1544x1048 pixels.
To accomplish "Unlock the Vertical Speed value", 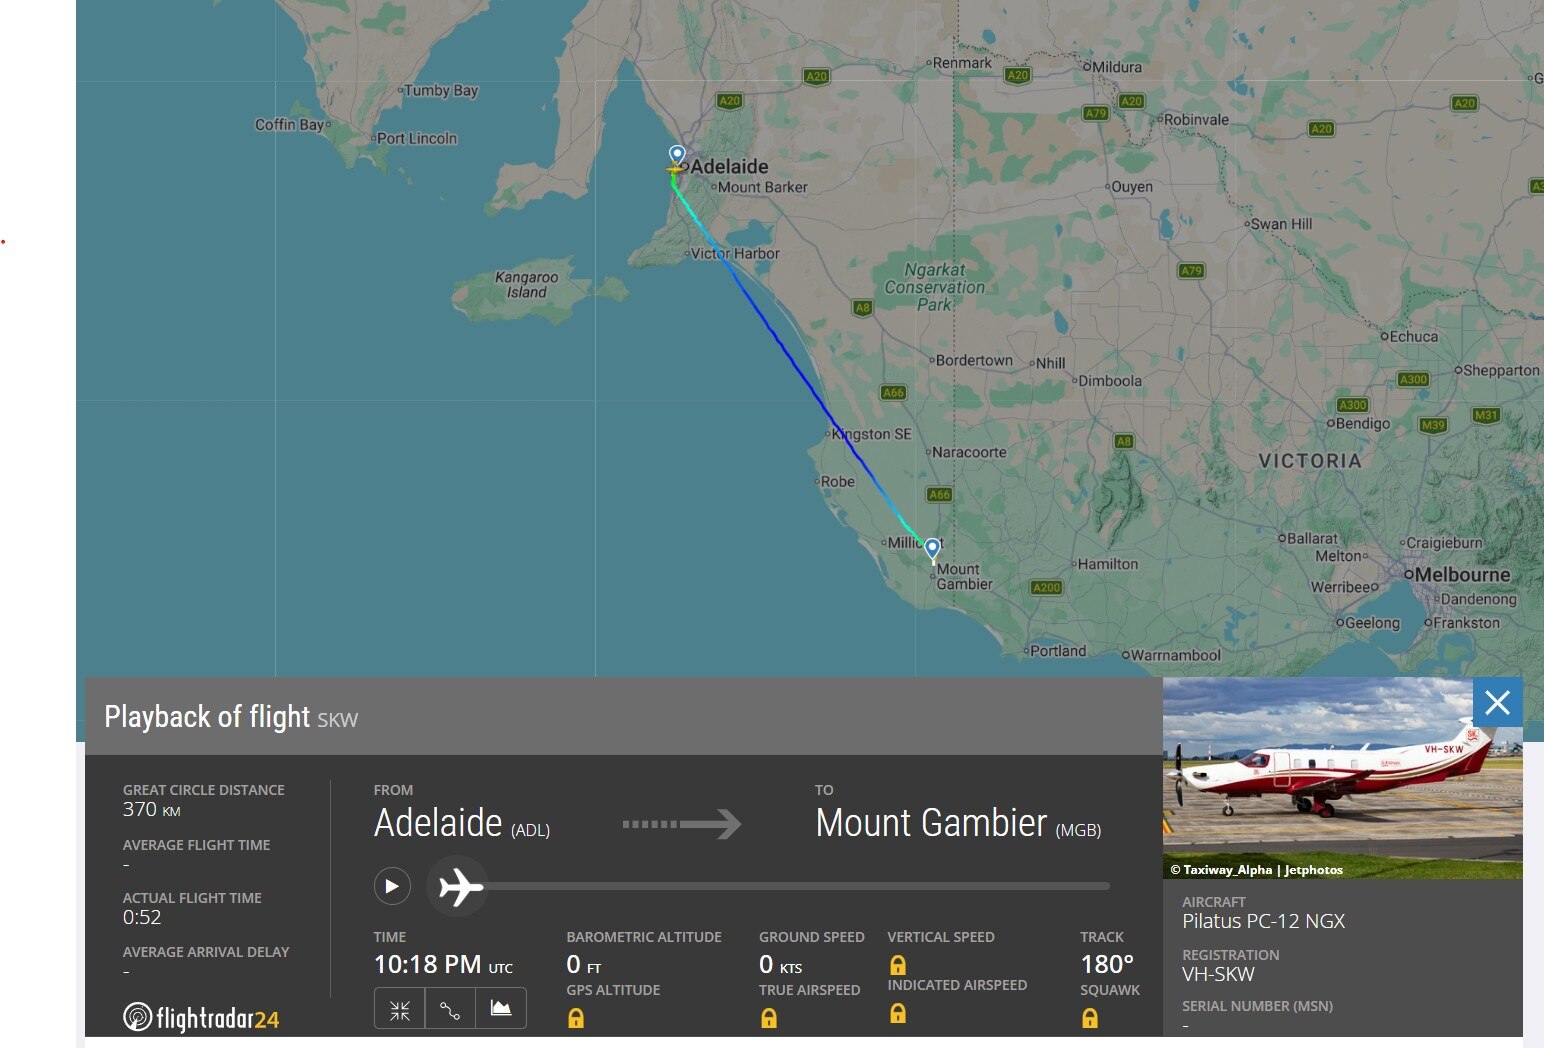I will pos(897,966).
